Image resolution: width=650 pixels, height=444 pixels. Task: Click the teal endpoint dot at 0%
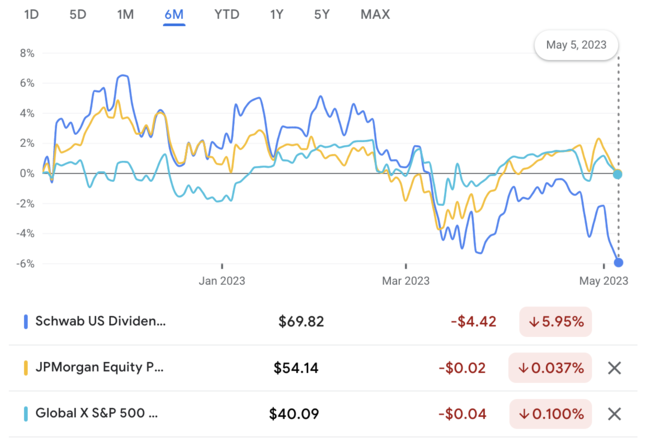coord(617,174)
